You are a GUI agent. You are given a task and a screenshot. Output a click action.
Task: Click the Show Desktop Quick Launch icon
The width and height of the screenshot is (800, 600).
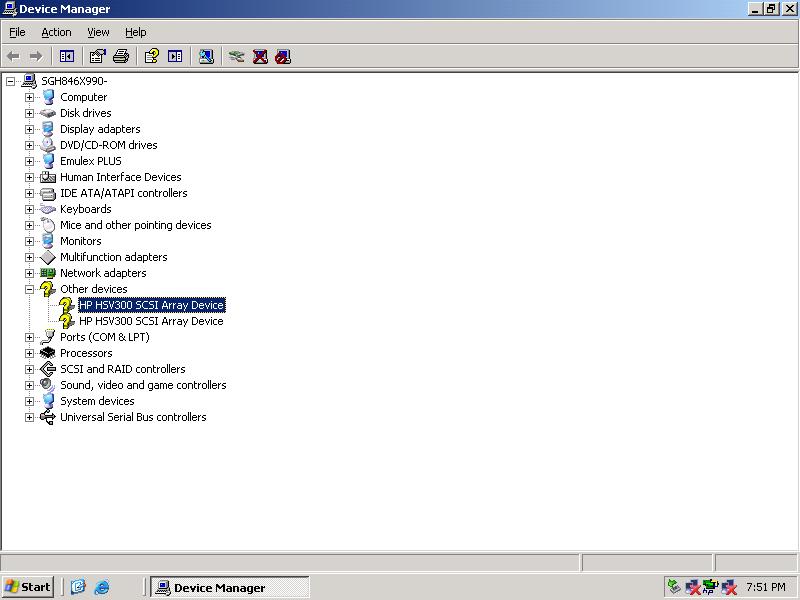tap(78, 587)
